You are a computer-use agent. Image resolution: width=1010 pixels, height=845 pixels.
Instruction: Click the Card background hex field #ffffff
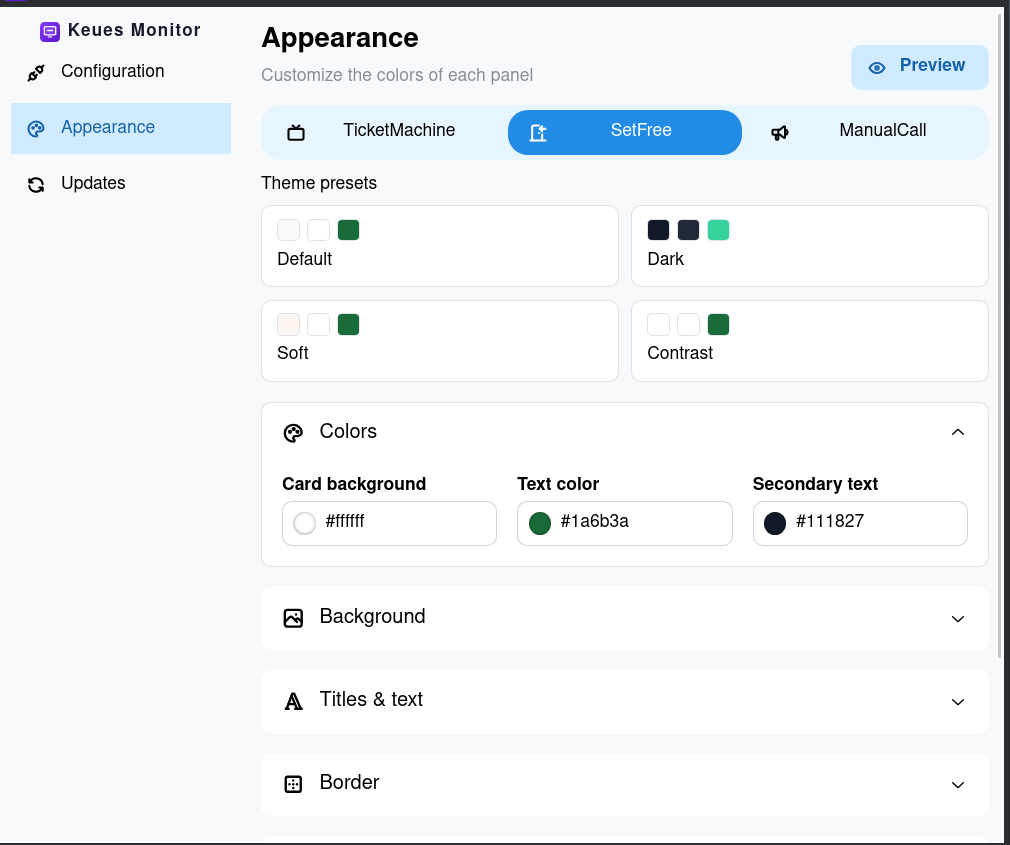point(389,523)
